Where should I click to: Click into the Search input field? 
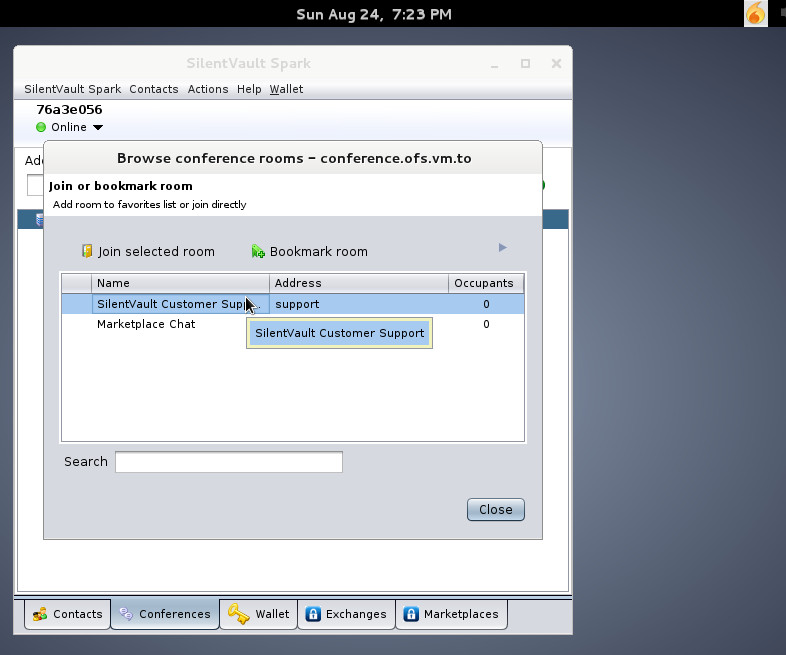pyautogui.click(x=229, y=462)
